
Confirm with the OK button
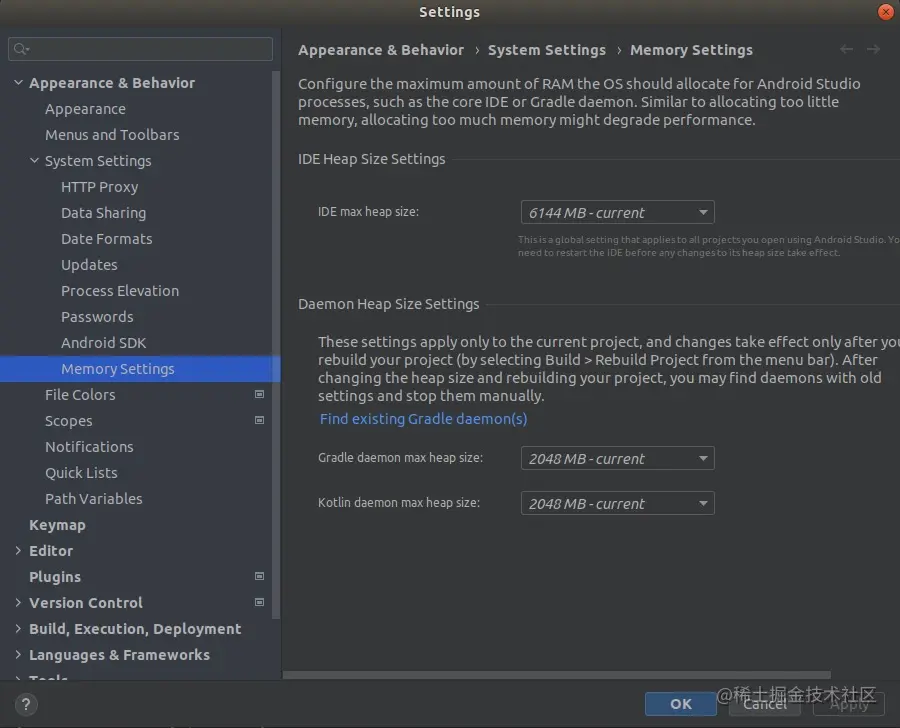click(x=681, y=704)
